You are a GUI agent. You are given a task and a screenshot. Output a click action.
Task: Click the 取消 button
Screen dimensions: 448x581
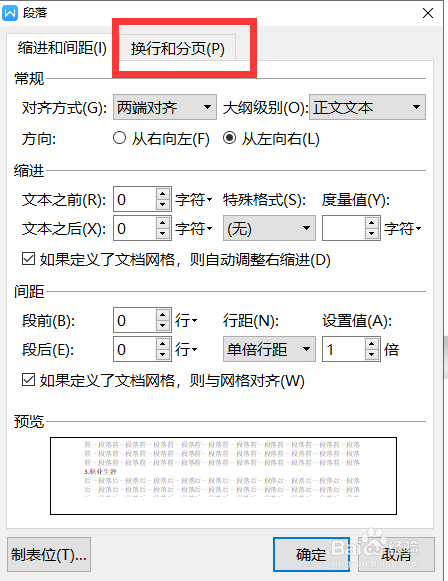[x=396, y=555]
